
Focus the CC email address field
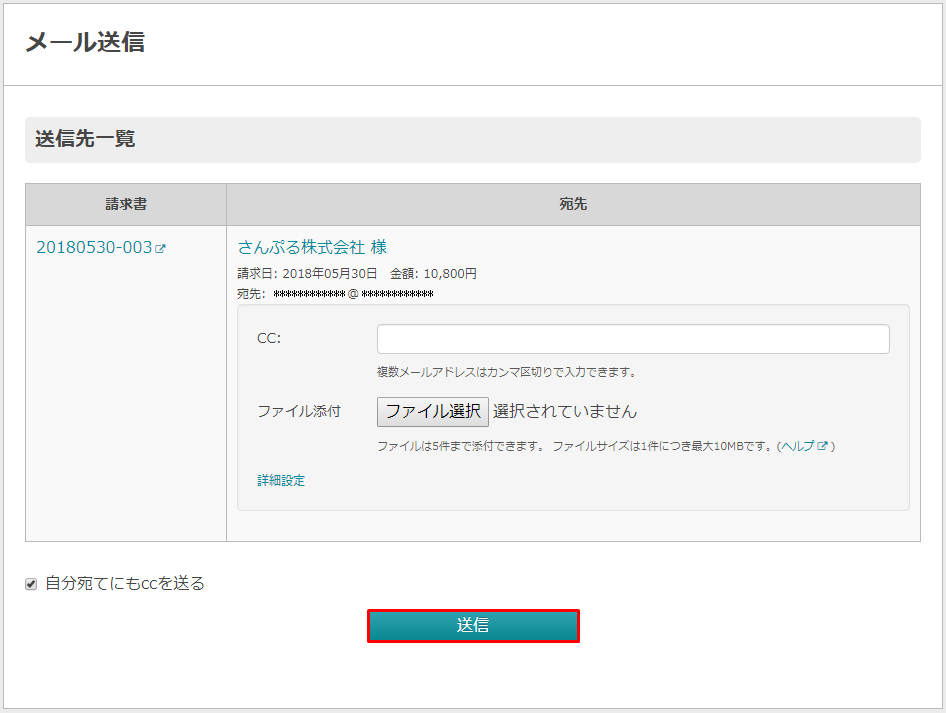point(632,339)
